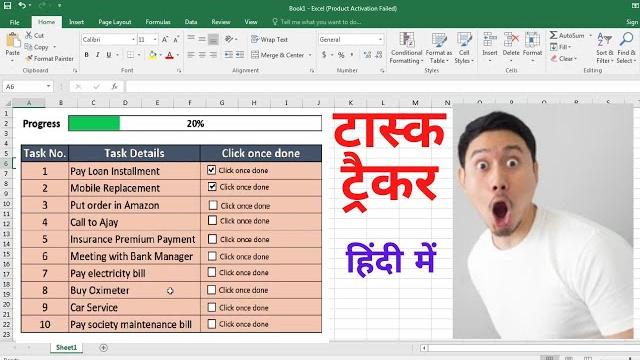Click the Format cells icon

click(532, 41)
